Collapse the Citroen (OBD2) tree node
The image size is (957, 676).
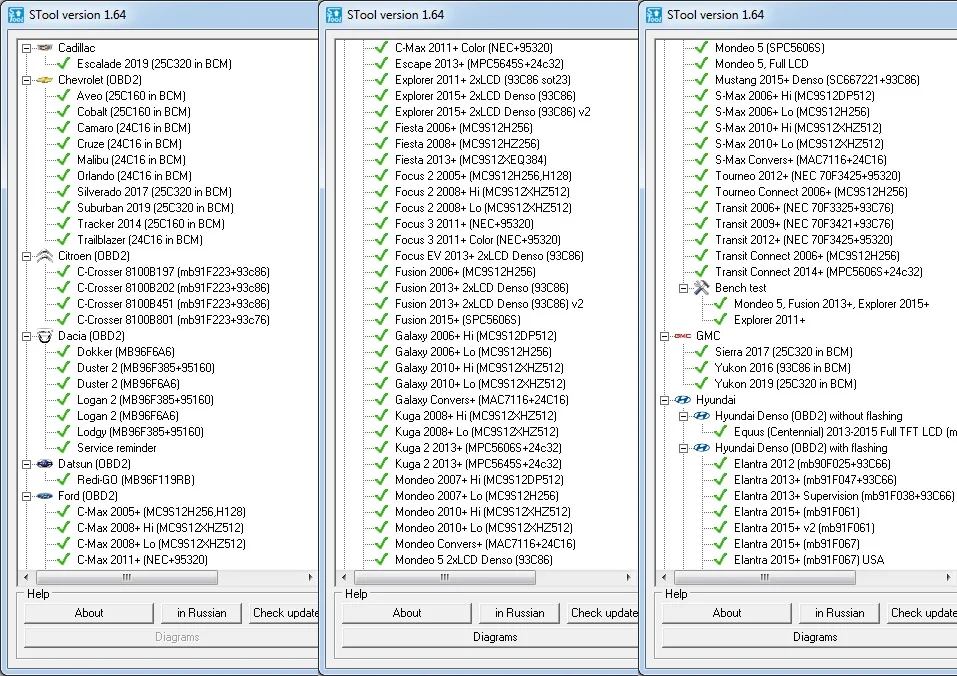pyautogui.click(x=26, y=256)
